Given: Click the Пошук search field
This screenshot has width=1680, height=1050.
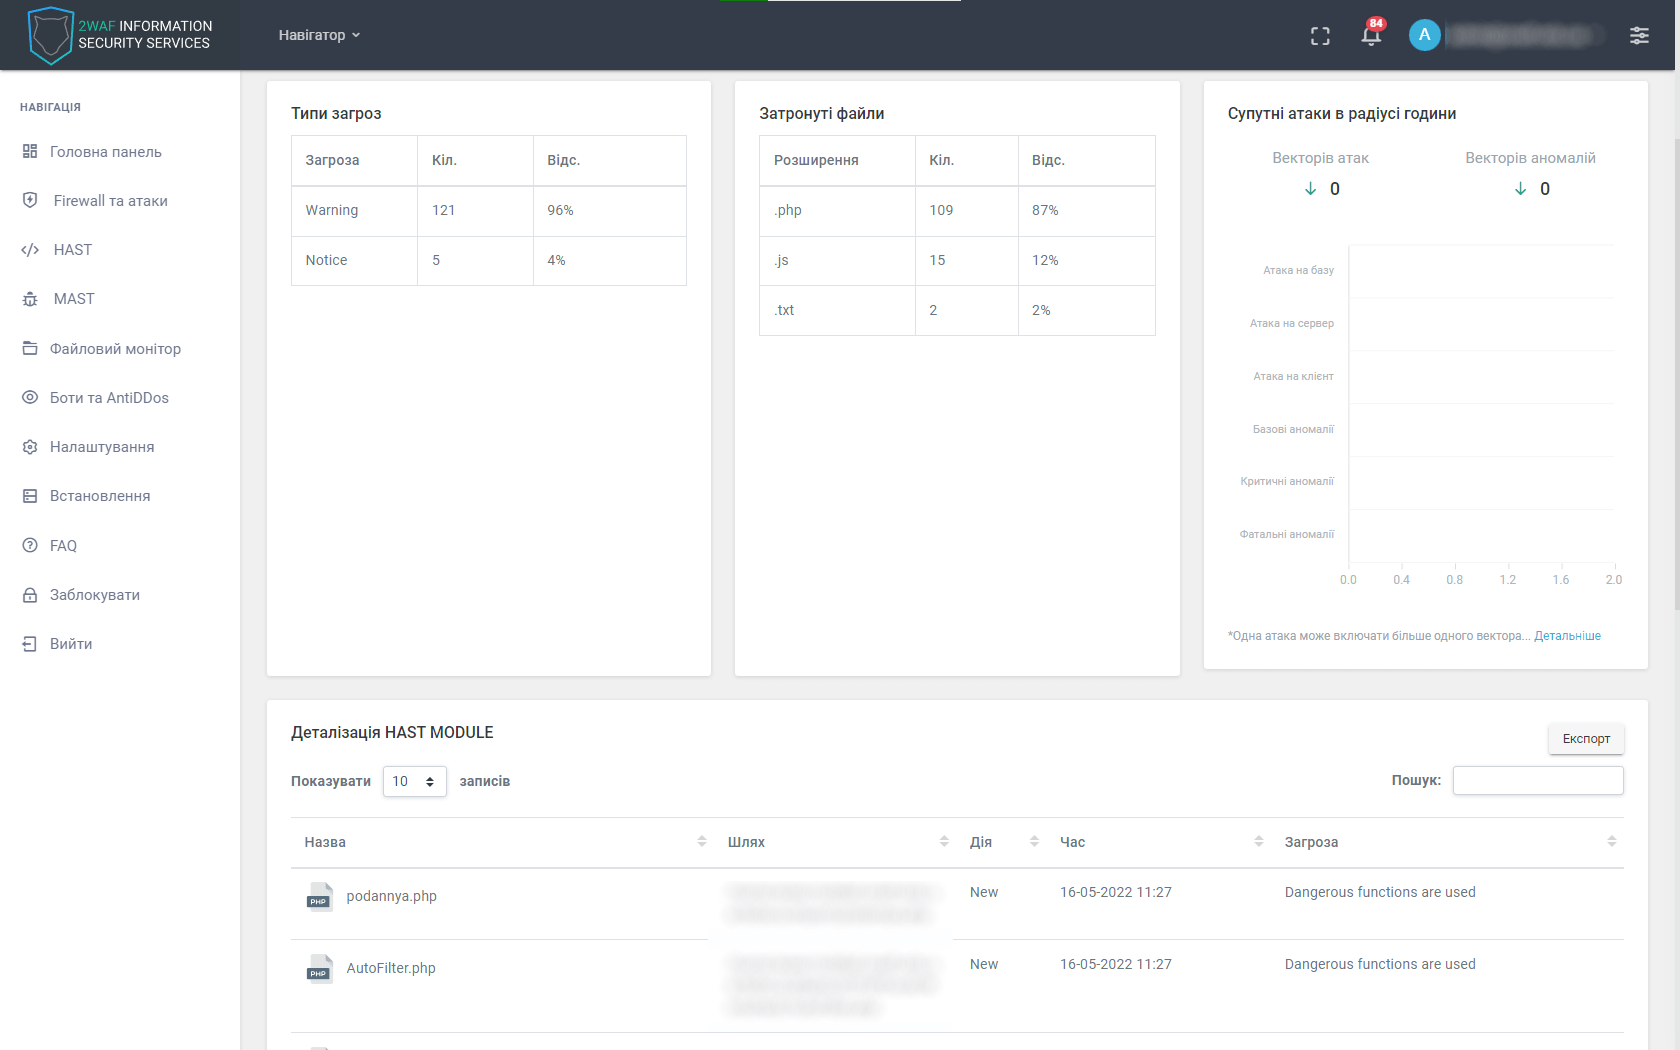Looking at the screenshot, I should point(1537,780).
